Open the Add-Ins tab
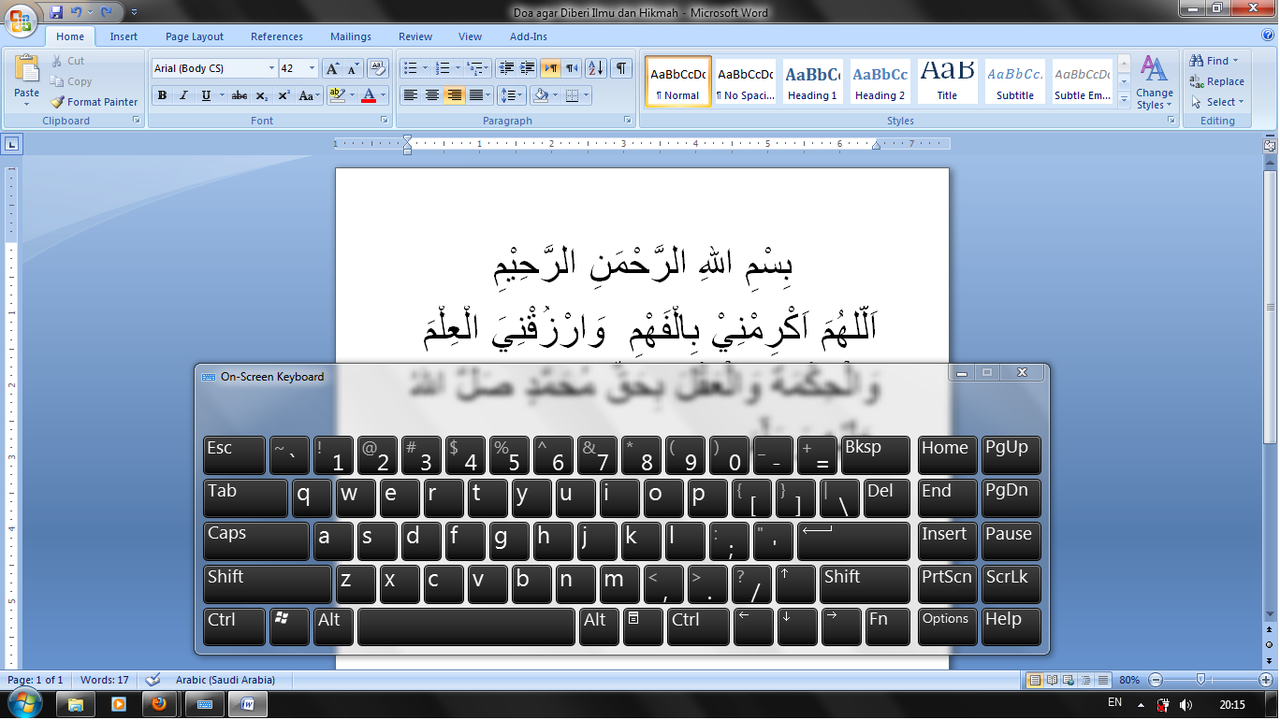 point(528,36)
